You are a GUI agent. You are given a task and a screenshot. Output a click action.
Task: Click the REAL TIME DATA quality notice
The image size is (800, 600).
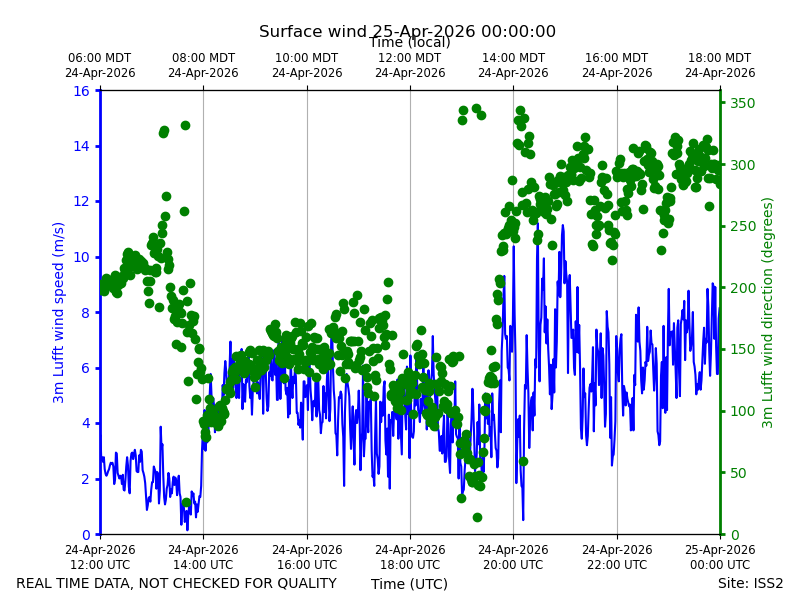tap(177, 583)
